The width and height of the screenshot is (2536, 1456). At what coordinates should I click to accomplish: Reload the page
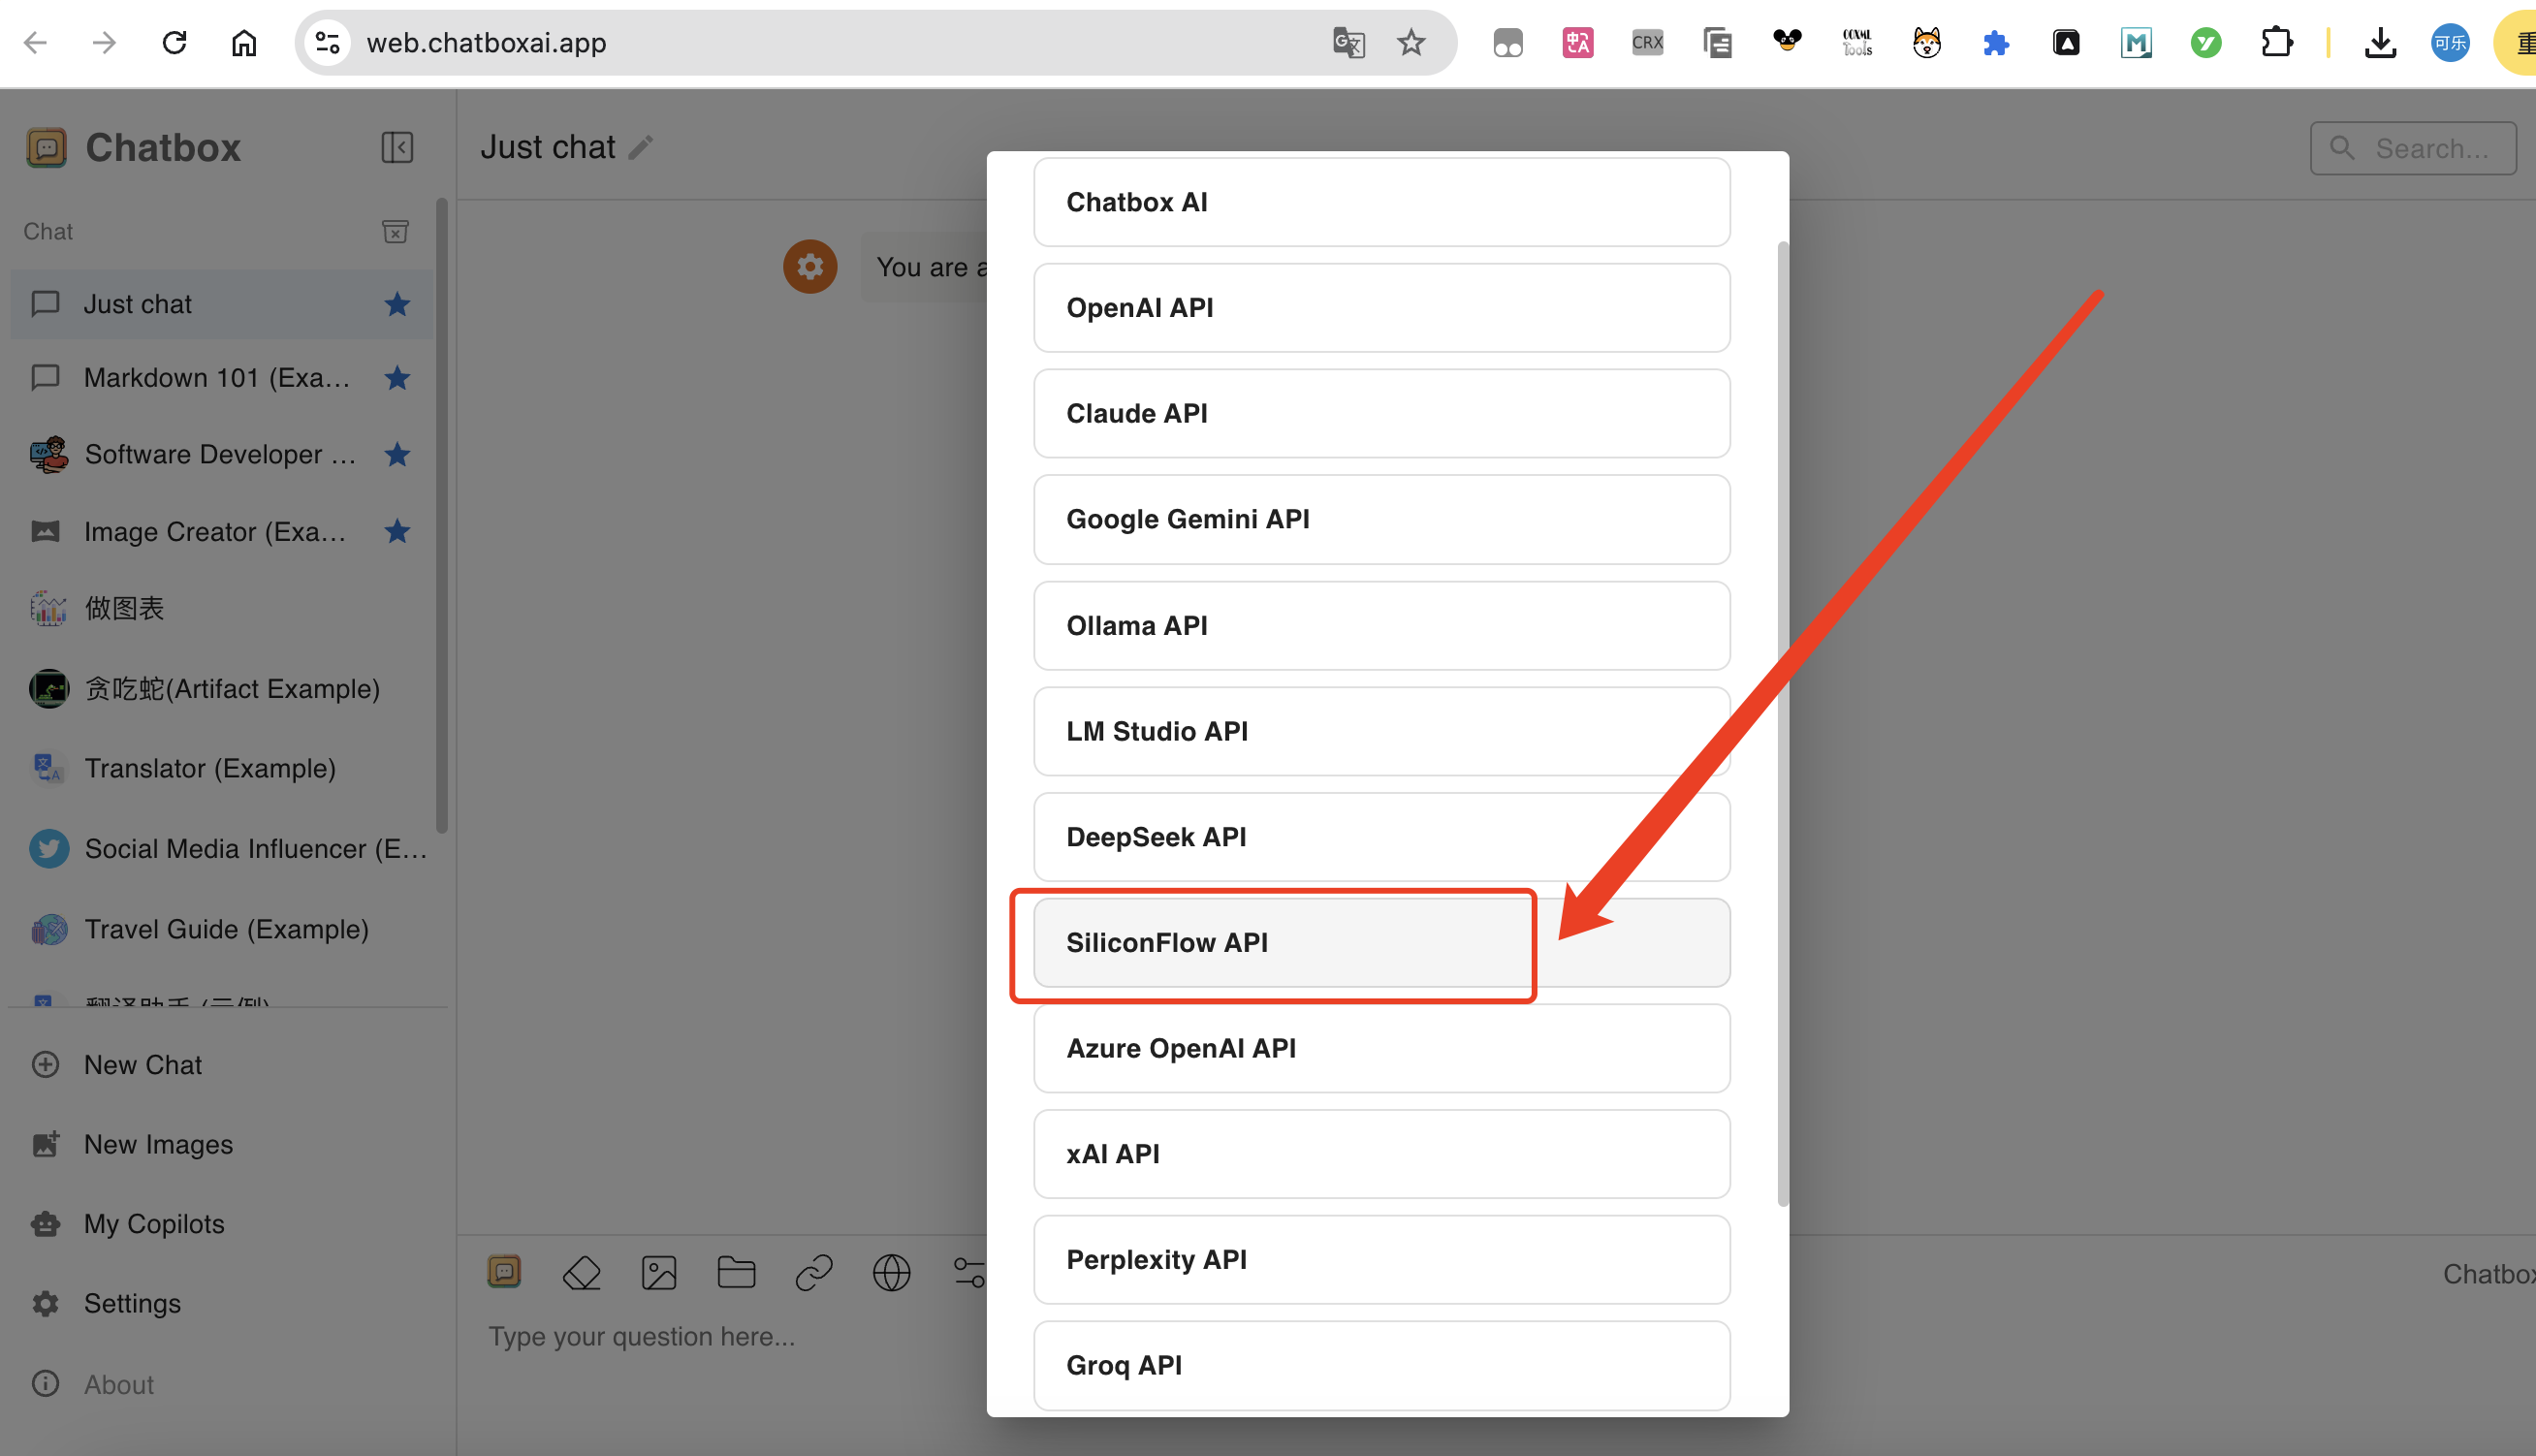tap(174, 43)
